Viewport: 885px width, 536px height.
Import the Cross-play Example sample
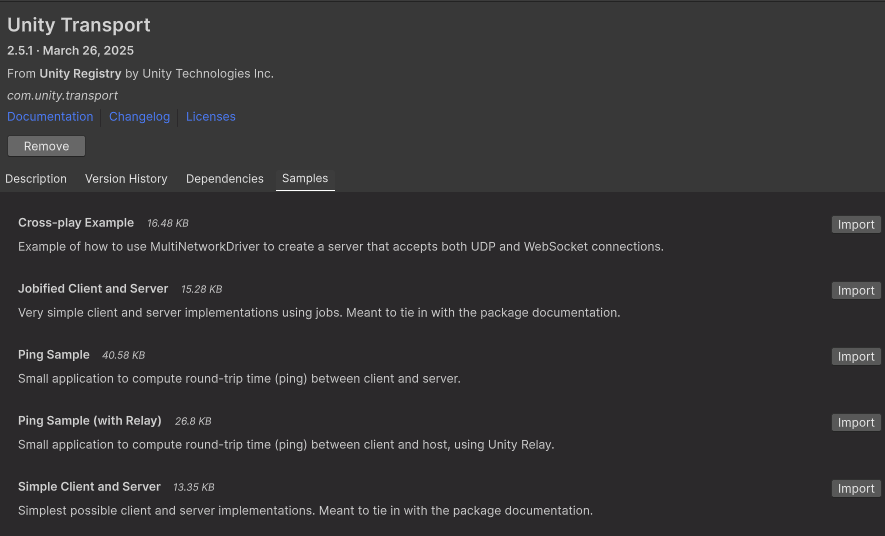point(856,225)
